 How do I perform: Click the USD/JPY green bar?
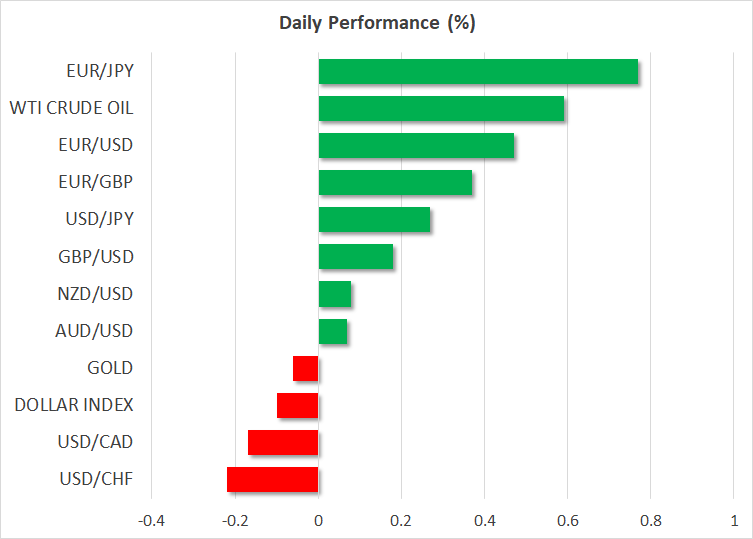[374, 219]
